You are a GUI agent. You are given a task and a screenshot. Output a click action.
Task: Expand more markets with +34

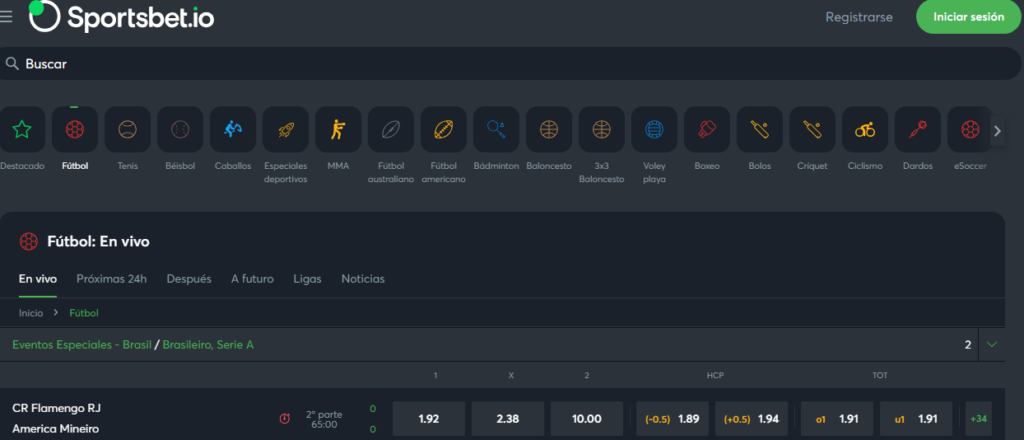[978, 418]
